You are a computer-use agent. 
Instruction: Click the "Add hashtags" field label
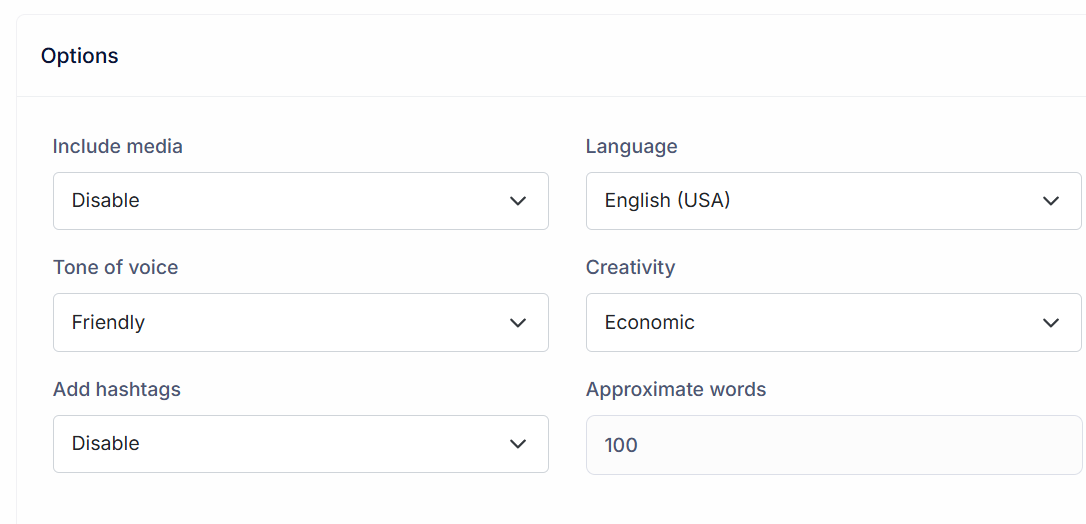tap(117, 390)
